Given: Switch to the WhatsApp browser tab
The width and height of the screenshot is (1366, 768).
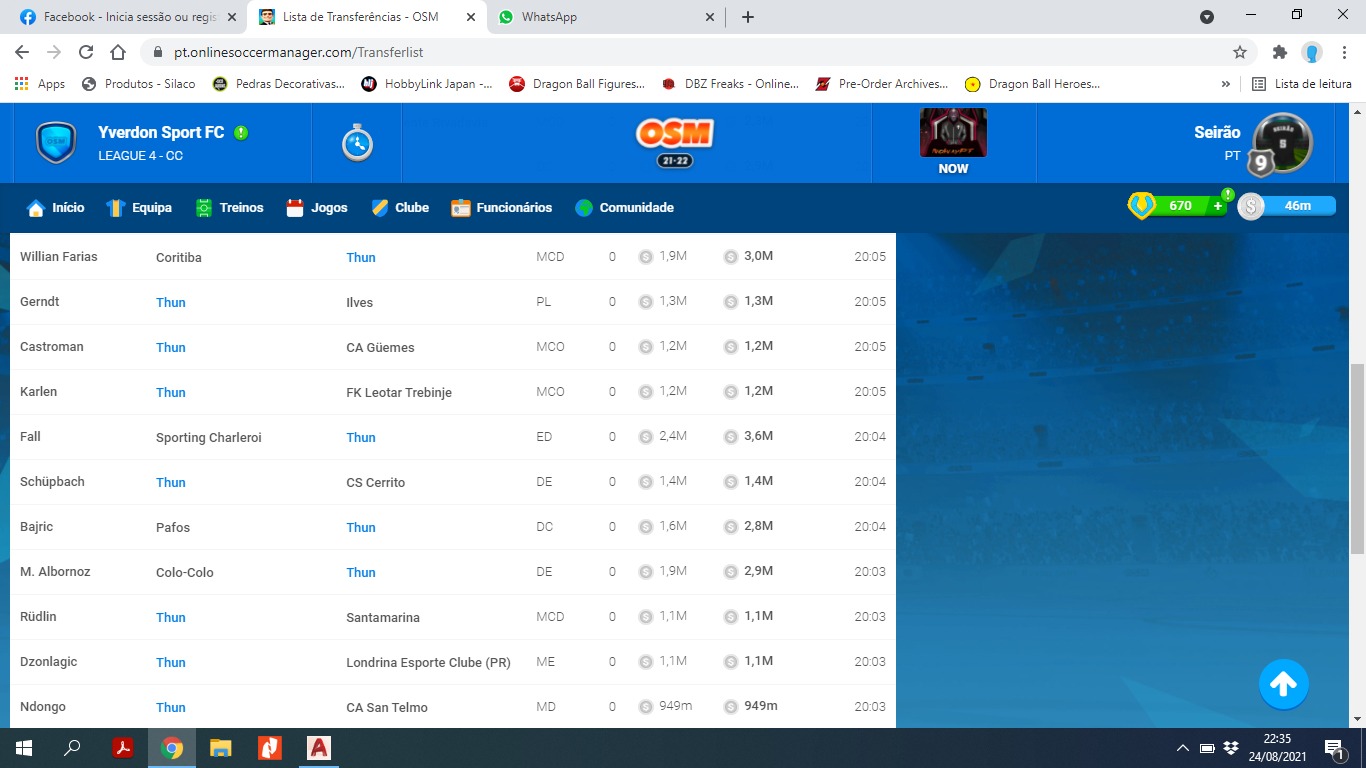Looking at the screenshot, I should [607, 17].
